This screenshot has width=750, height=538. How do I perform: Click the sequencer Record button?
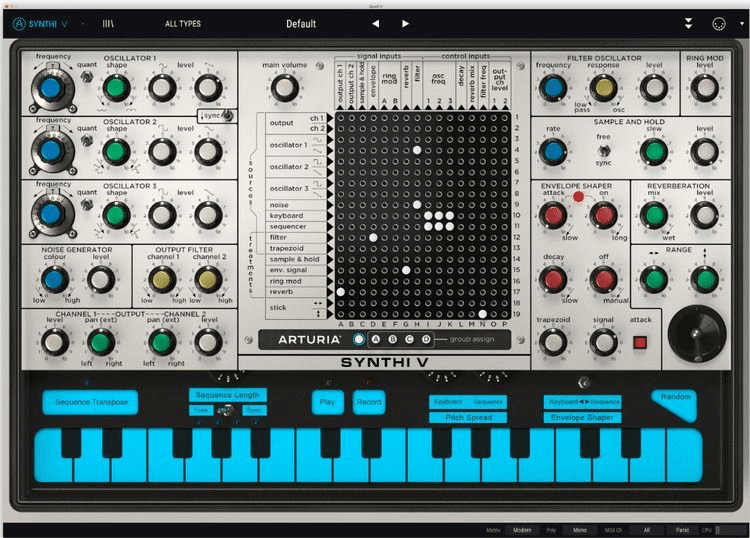[369, 402]
